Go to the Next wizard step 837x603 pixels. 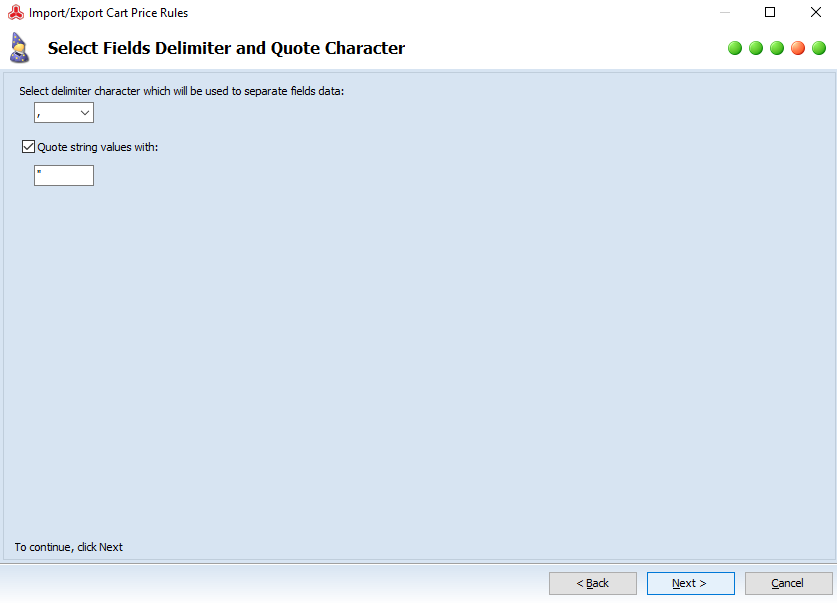(691, 583)
